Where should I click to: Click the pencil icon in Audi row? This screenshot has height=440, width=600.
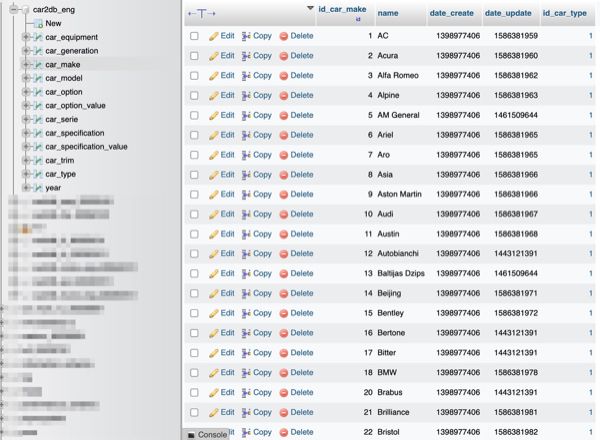(x=214, y=214)
